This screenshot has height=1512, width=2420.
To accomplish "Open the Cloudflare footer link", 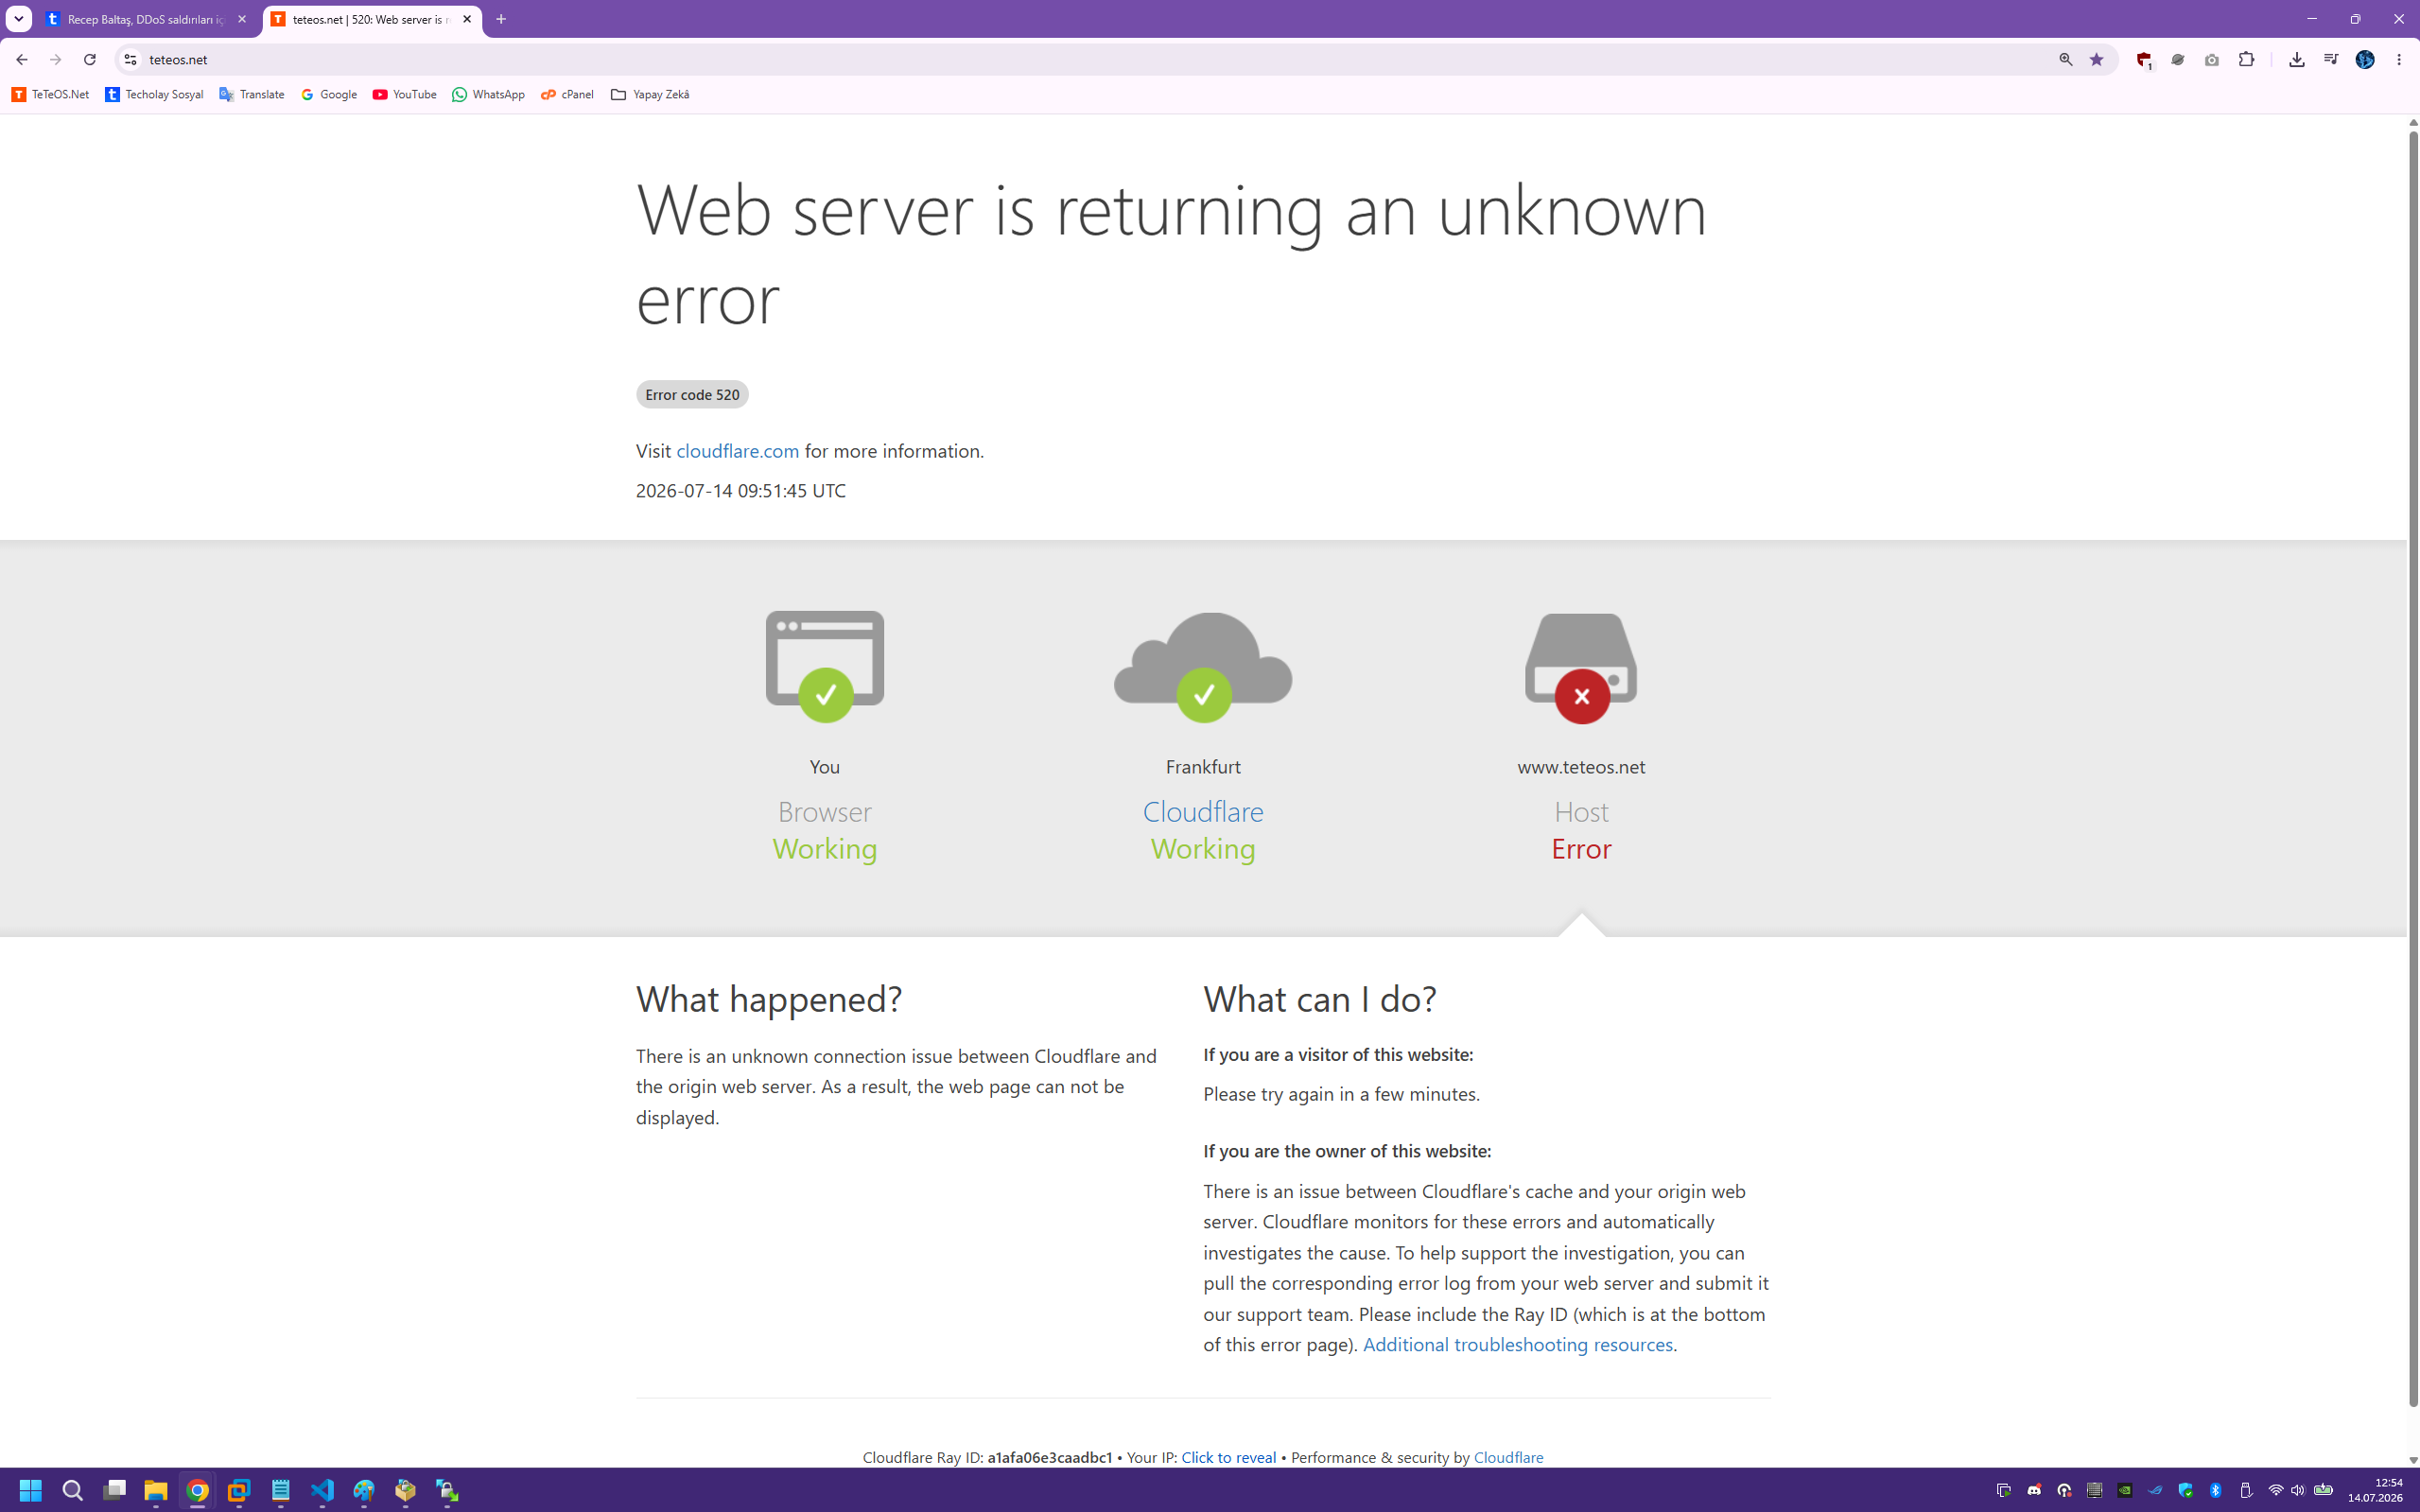I will 1508,1457.
